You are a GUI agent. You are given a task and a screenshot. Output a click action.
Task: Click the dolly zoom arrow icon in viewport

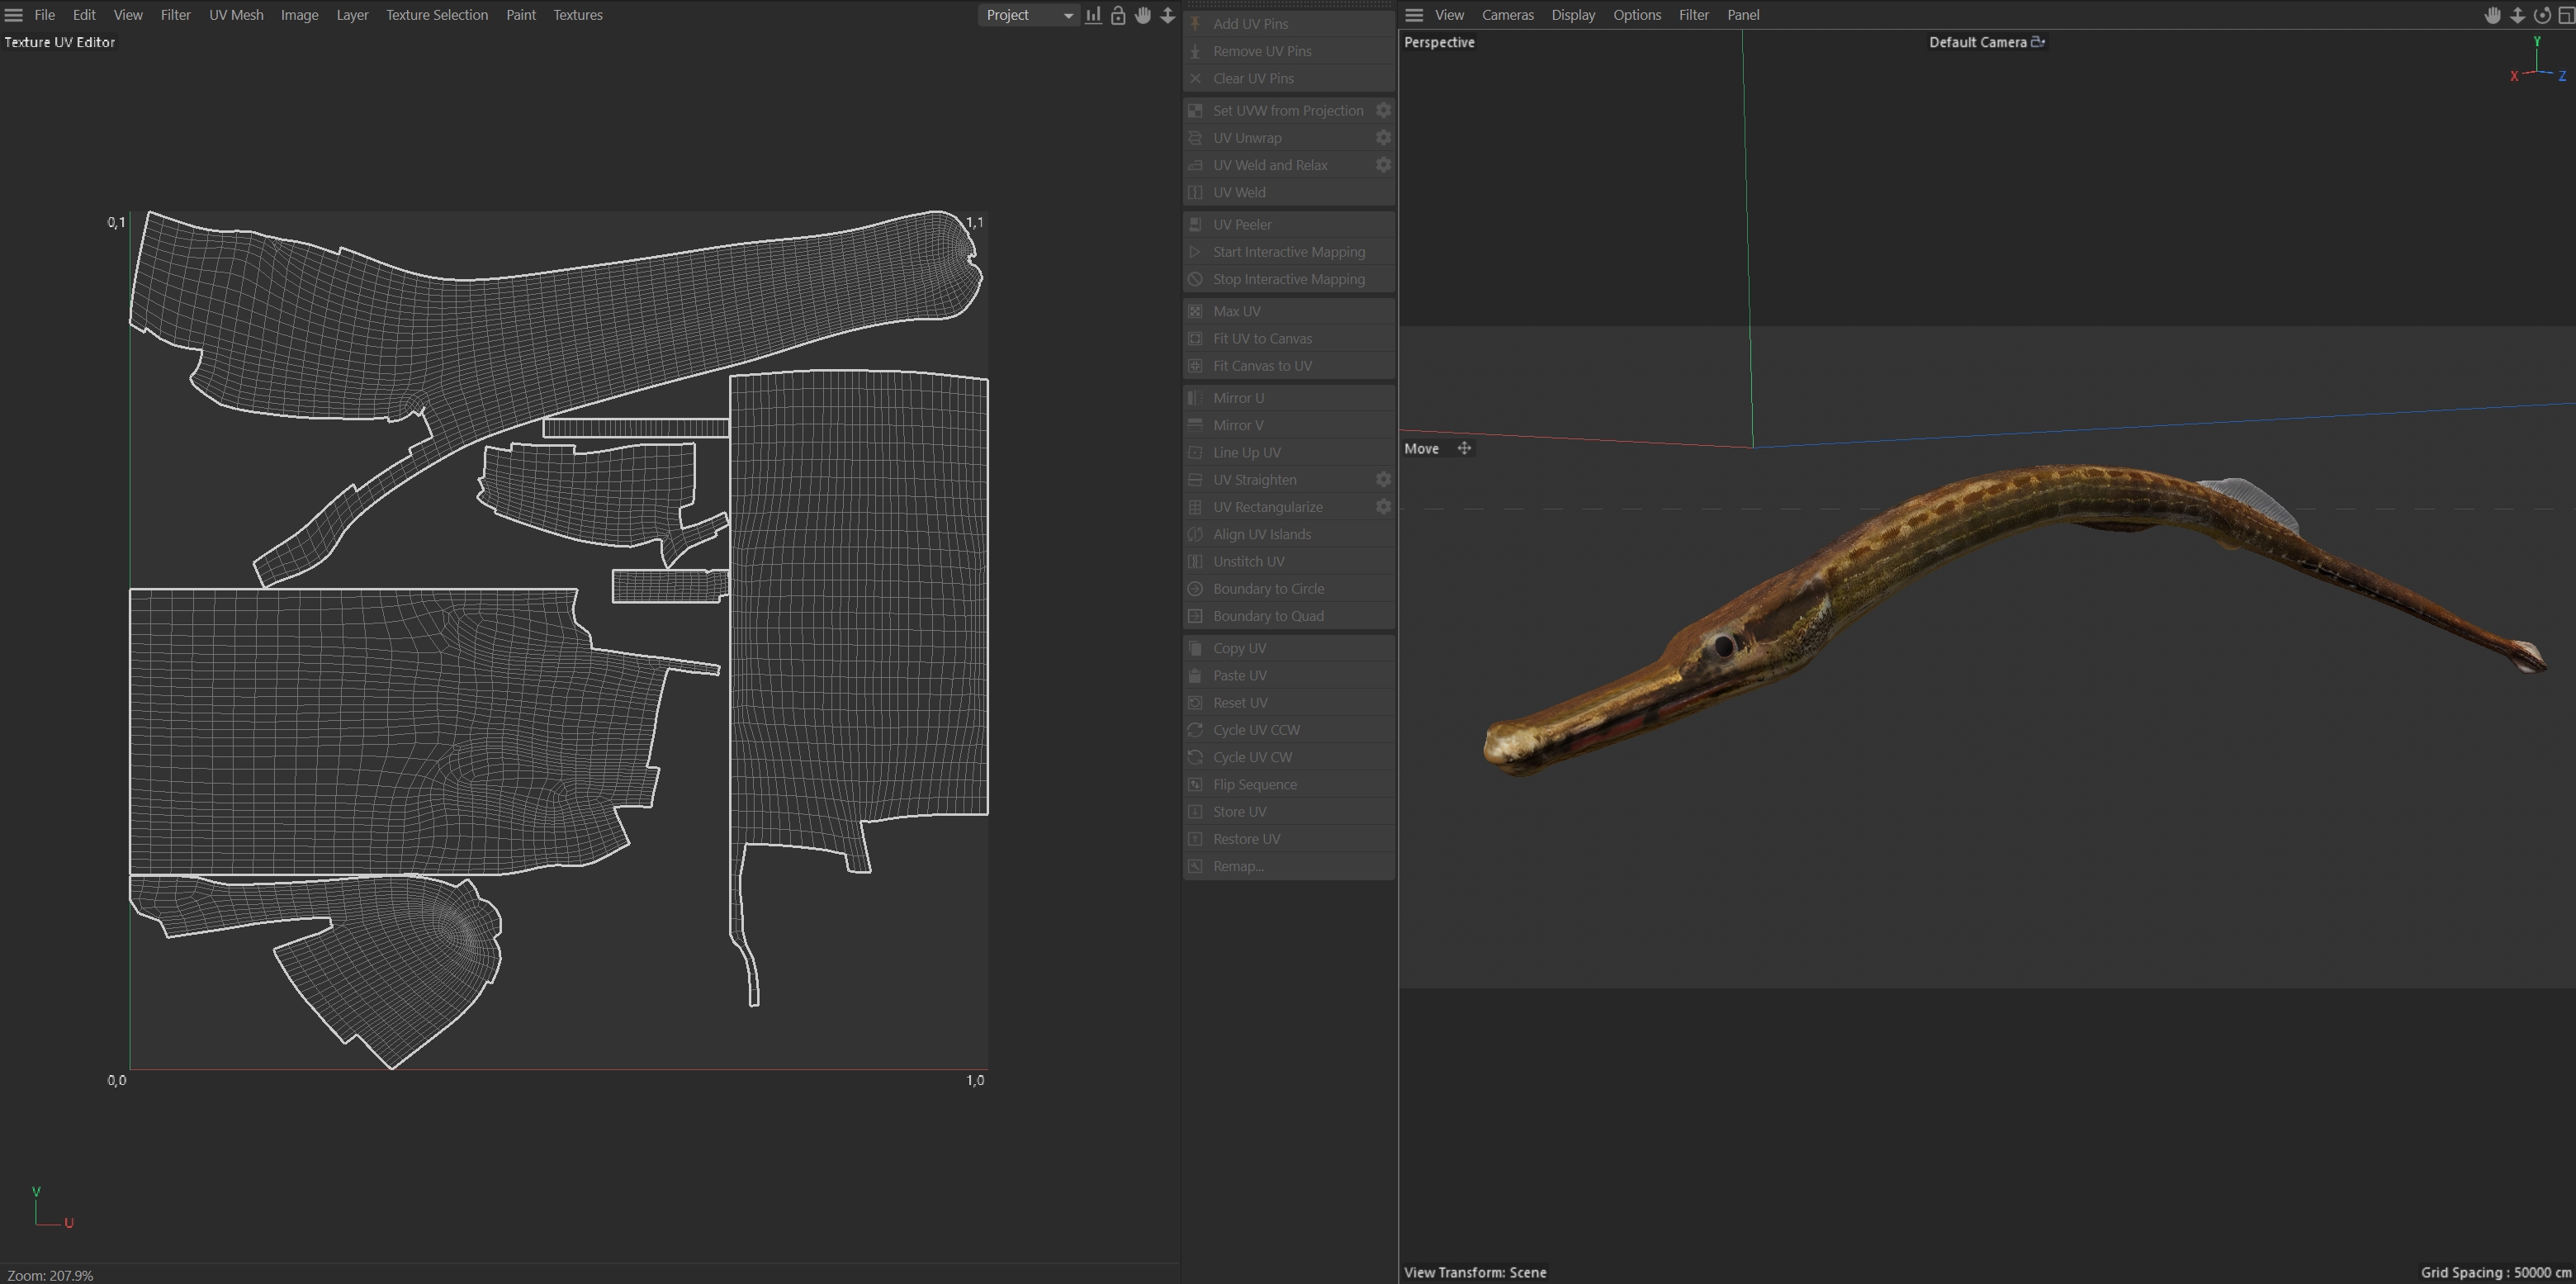tap(2517, 15)
